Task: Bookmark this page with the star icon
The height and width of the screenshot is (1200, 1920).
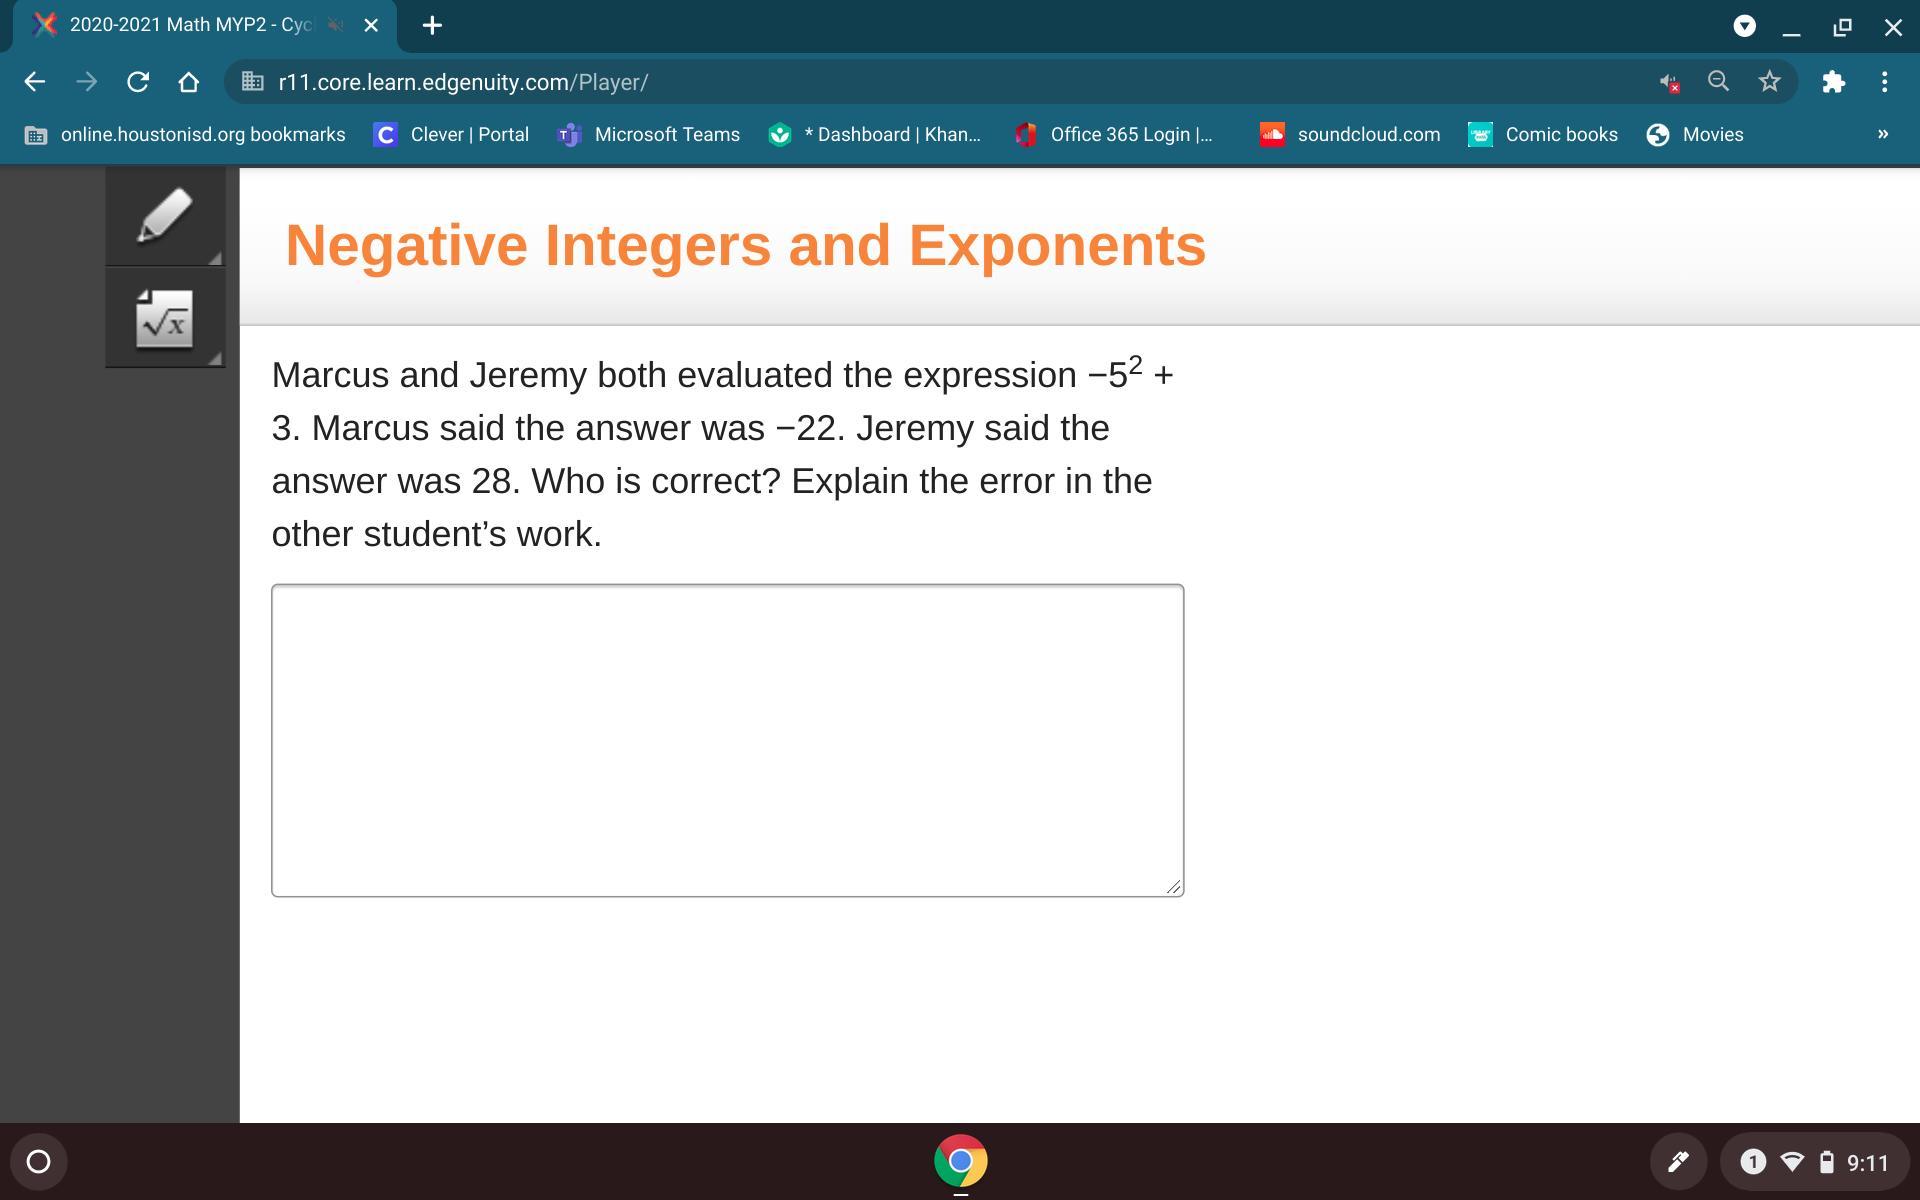Action: 1769,82
